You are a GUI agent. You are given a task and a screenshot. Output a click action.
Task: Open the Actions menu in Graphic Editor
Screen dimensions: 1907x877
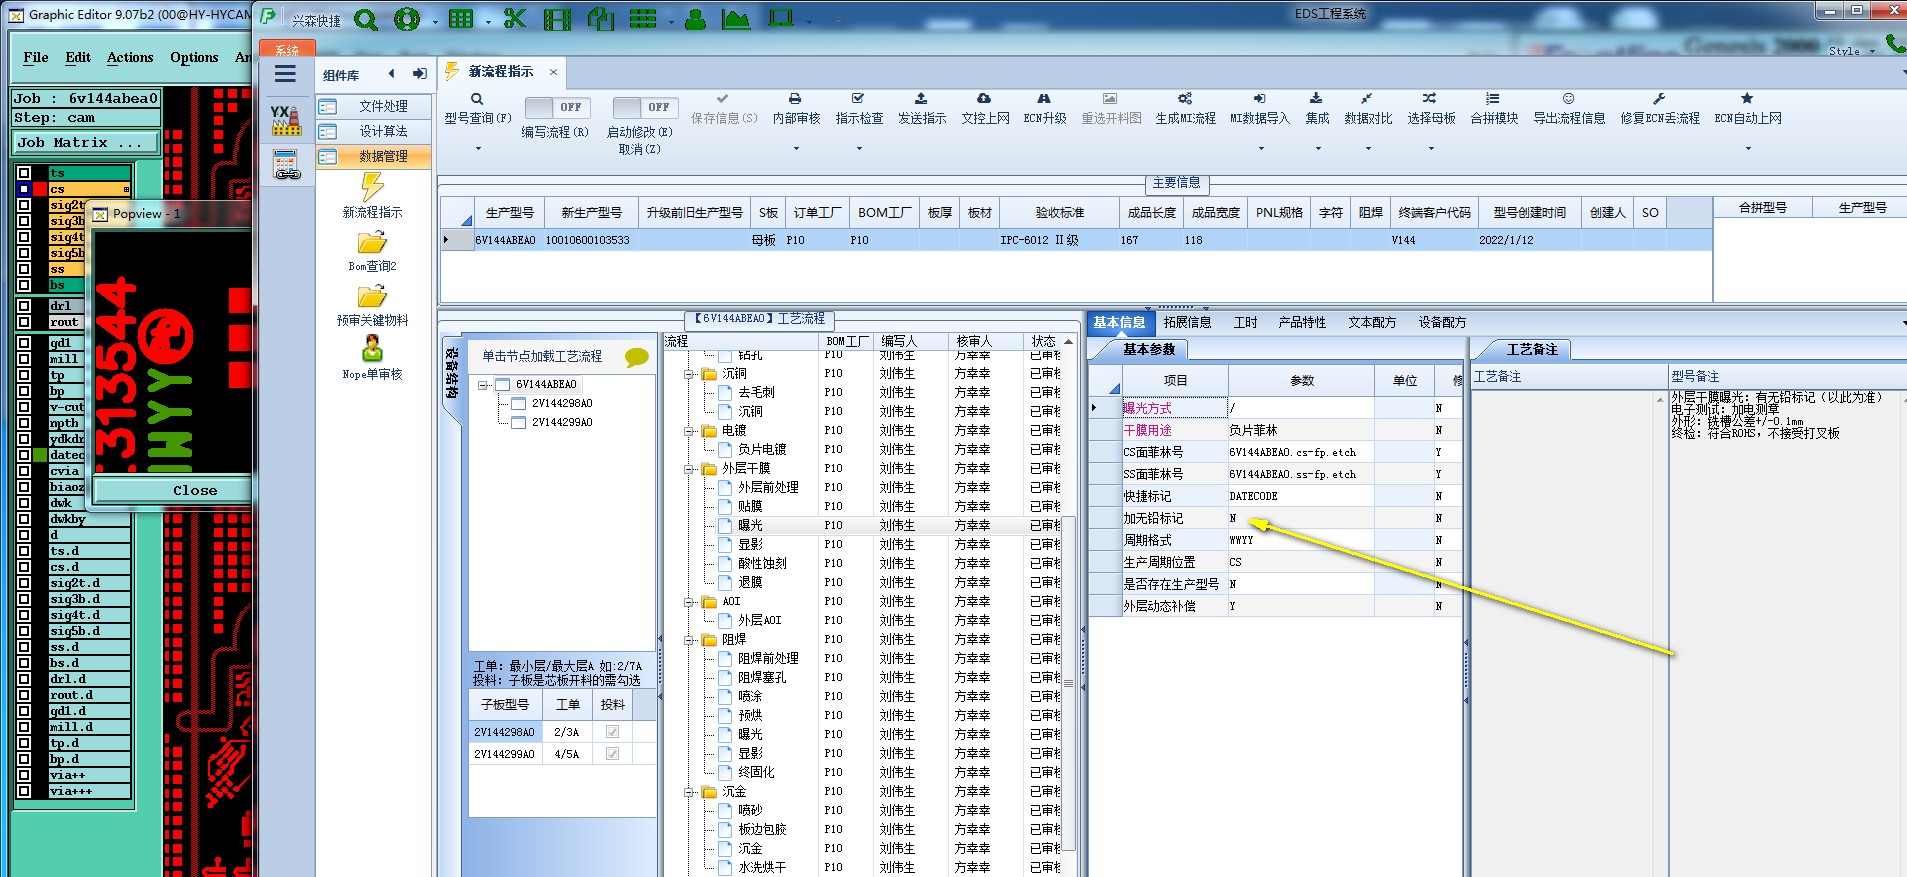click(x=130, y=58)
